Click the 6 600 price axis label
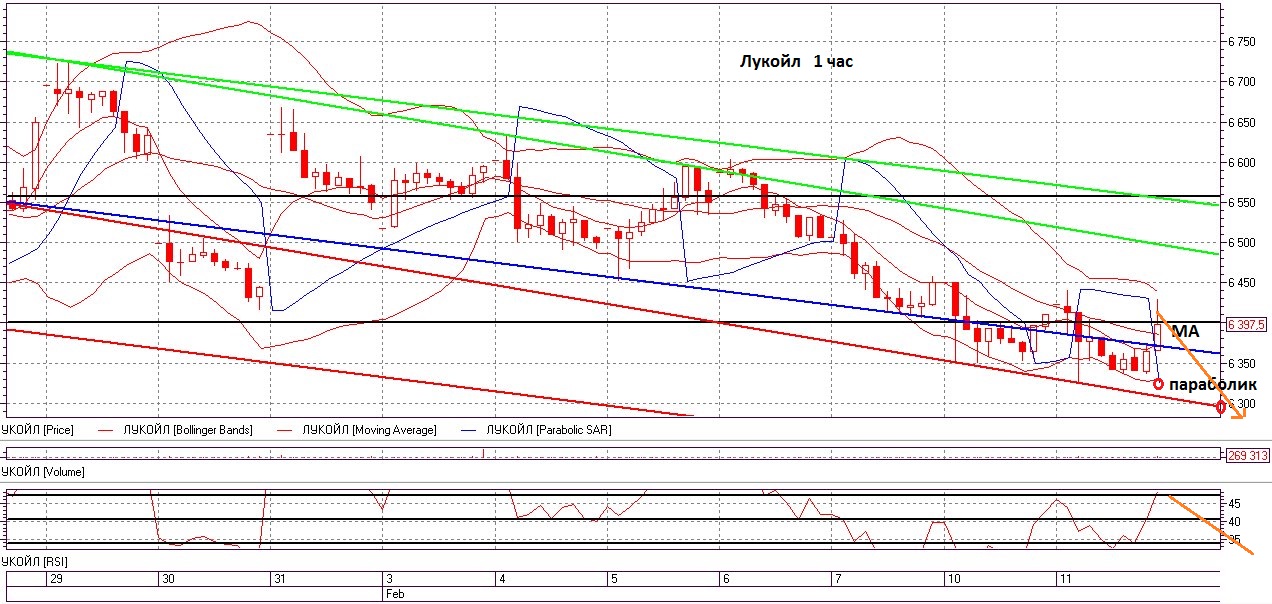The width and height of the screenshot is (1272, 604). click(1241, 162)
